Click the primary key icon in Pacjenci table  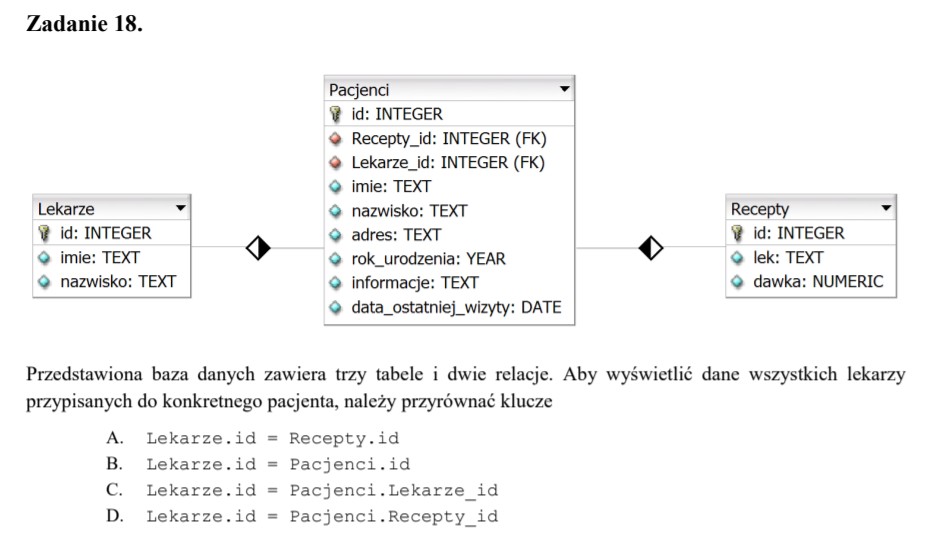336,114
